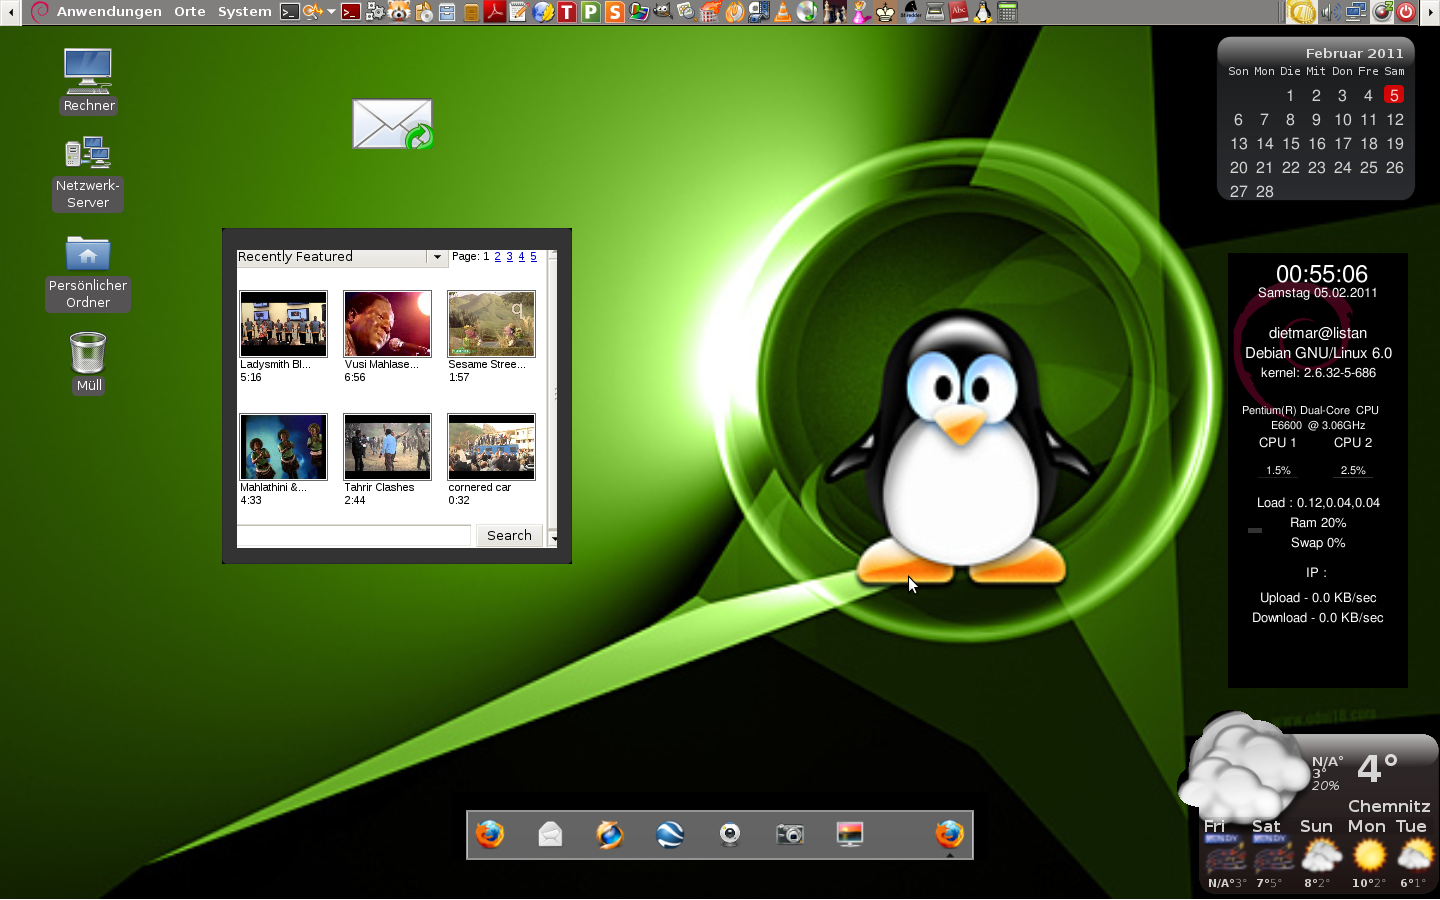Launch VLC media player traffic cone icon
The image size is (1440, 900).
[x=782, y=12]
